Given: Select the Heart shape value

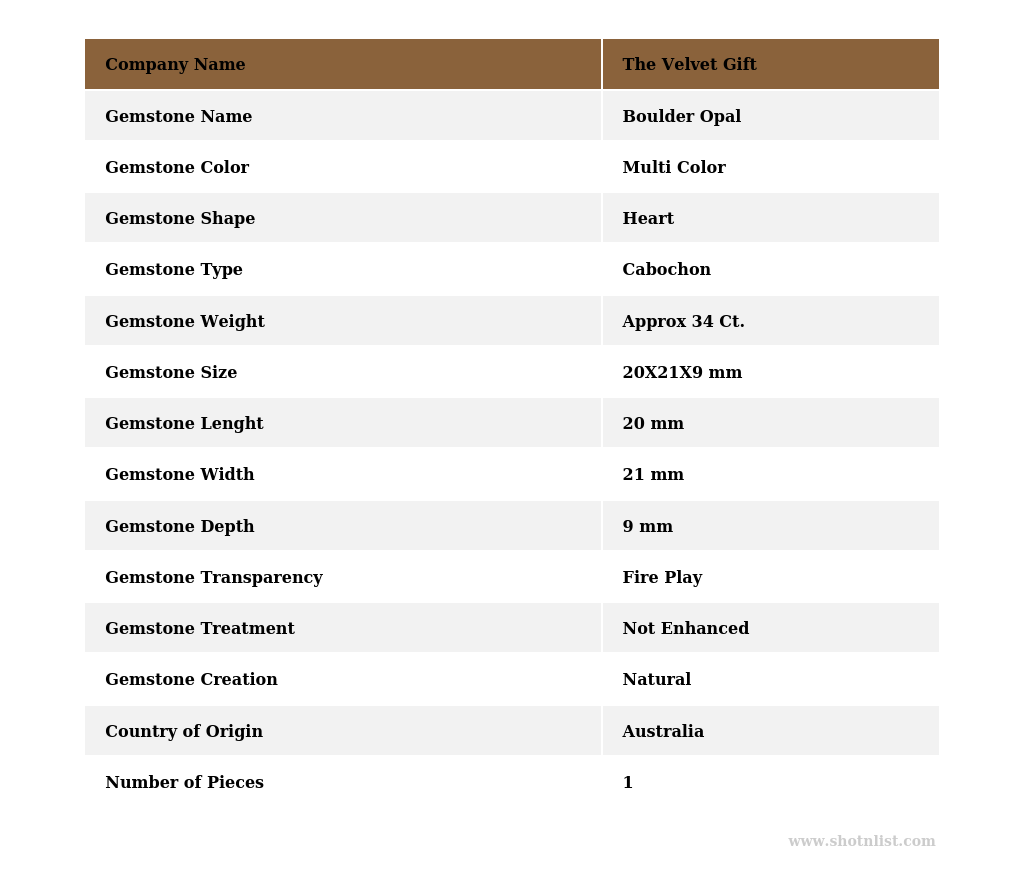Looking at the screenshot, I should coord(648,219).
